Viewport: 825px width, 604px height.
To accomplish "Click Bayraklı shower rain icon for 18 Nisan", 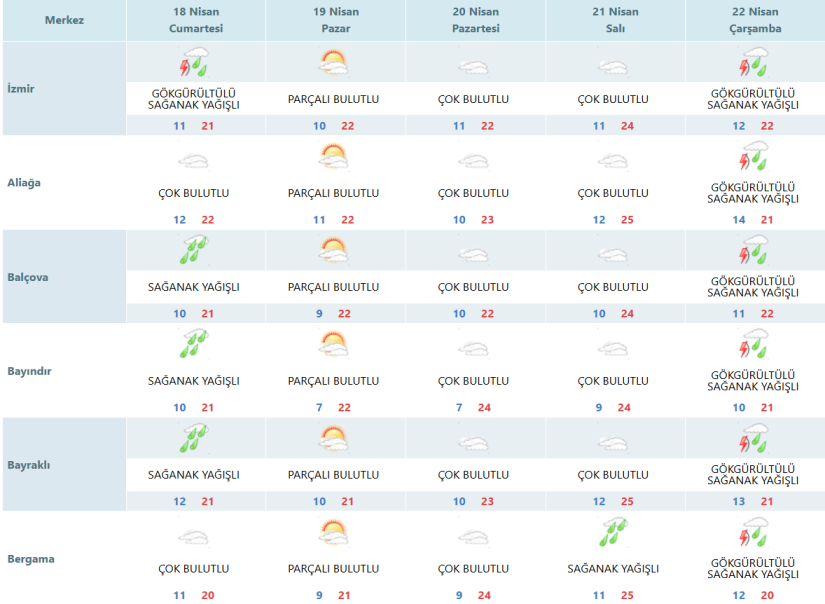I will (194, 439).
